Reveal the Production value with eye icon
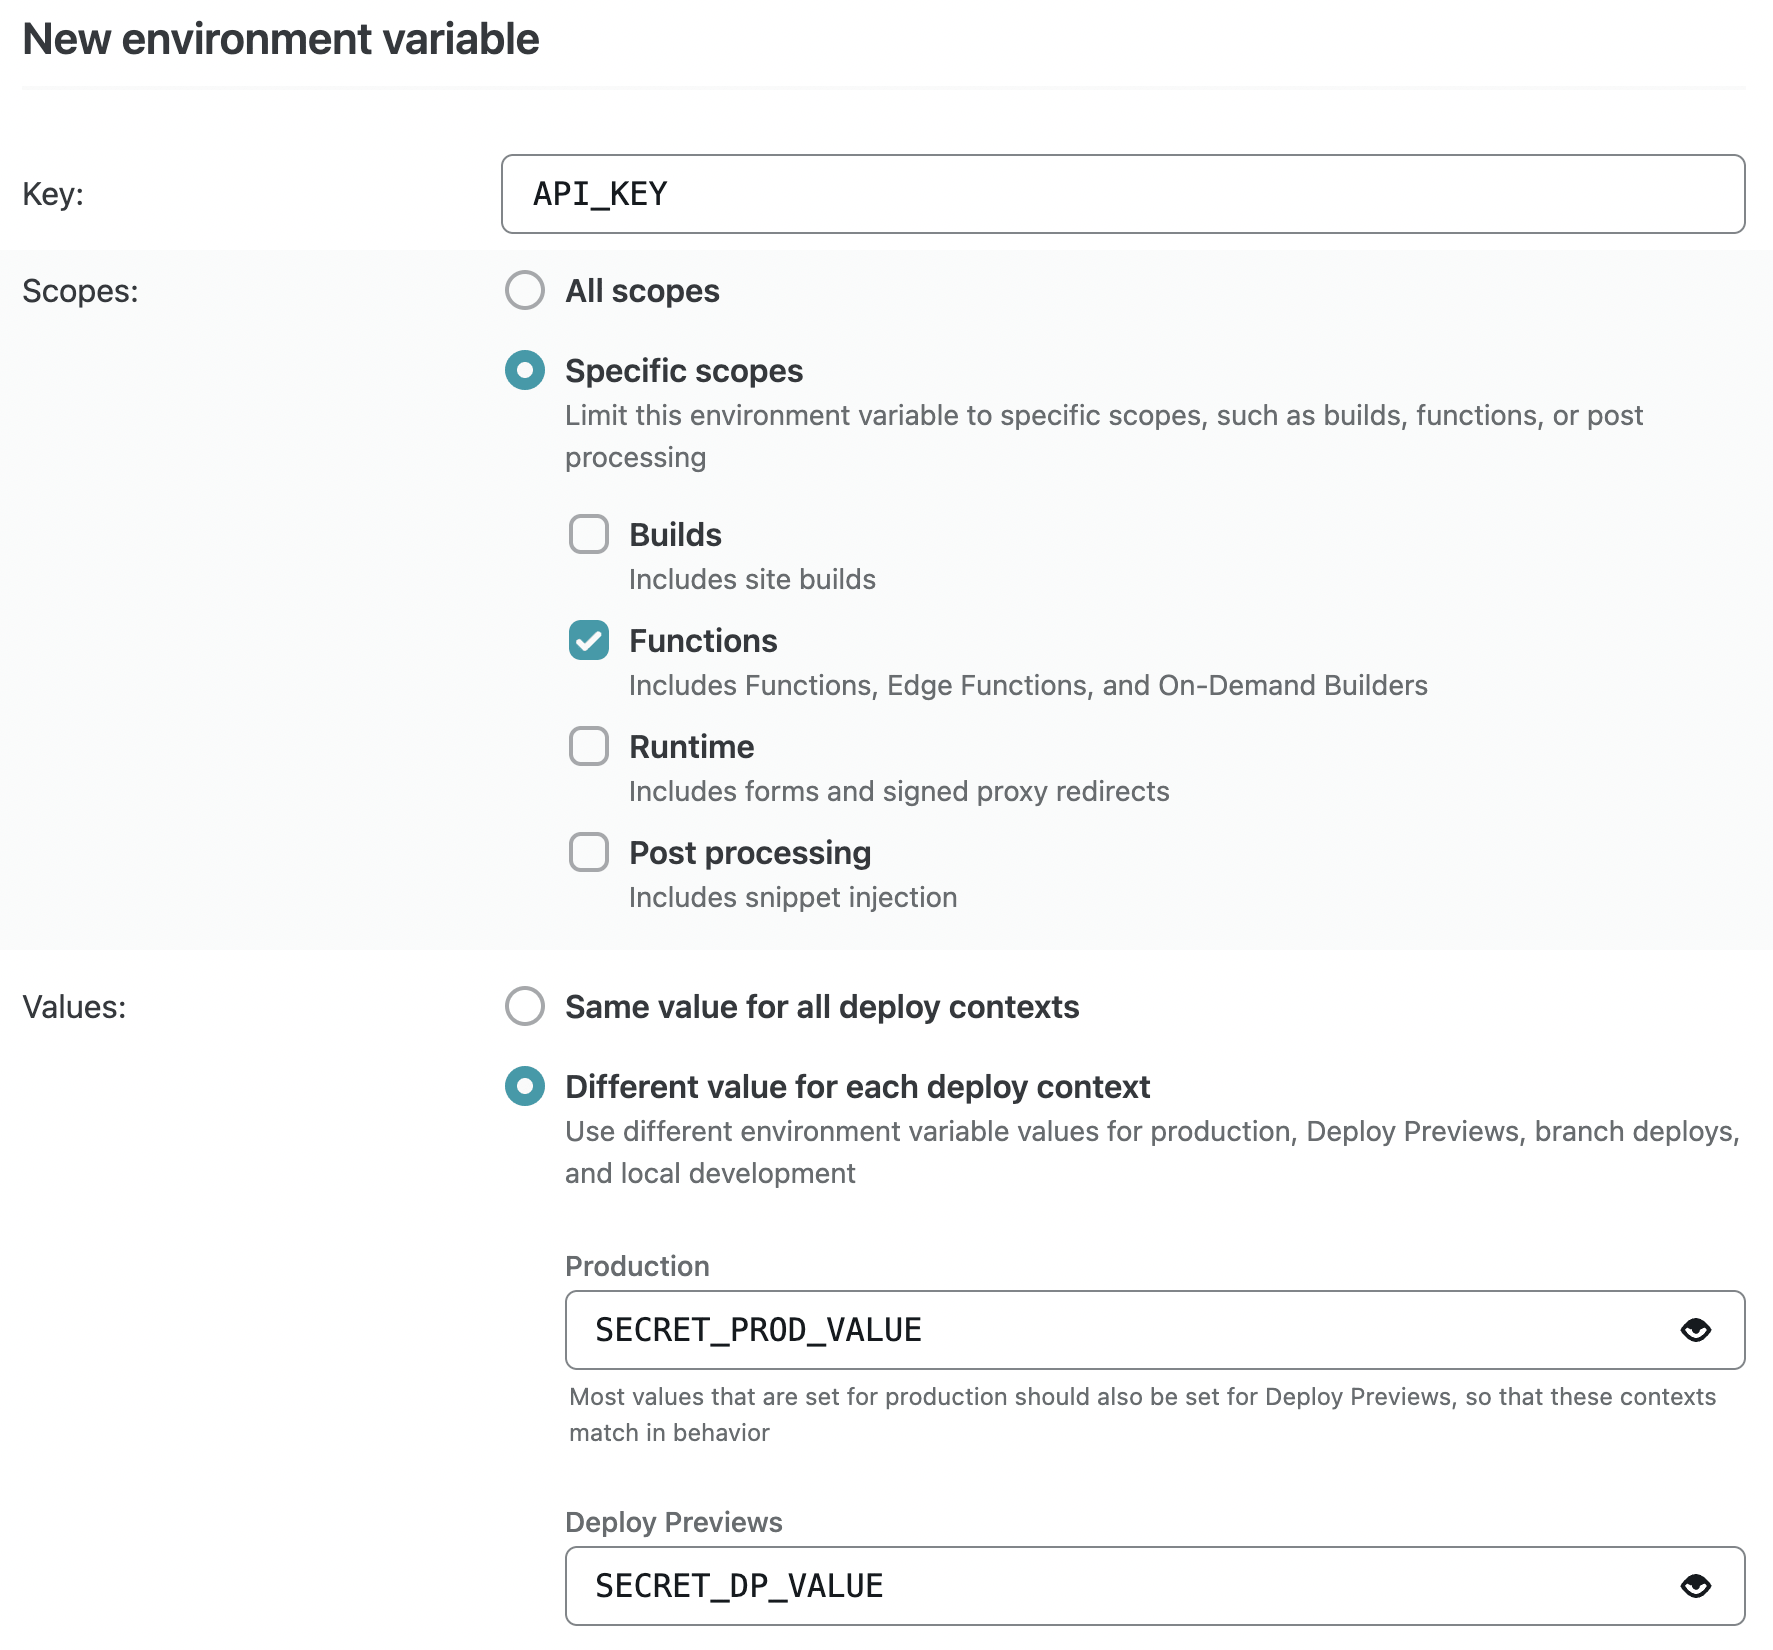Screen dimensions: 1773x1650 coord(1695,1330)
